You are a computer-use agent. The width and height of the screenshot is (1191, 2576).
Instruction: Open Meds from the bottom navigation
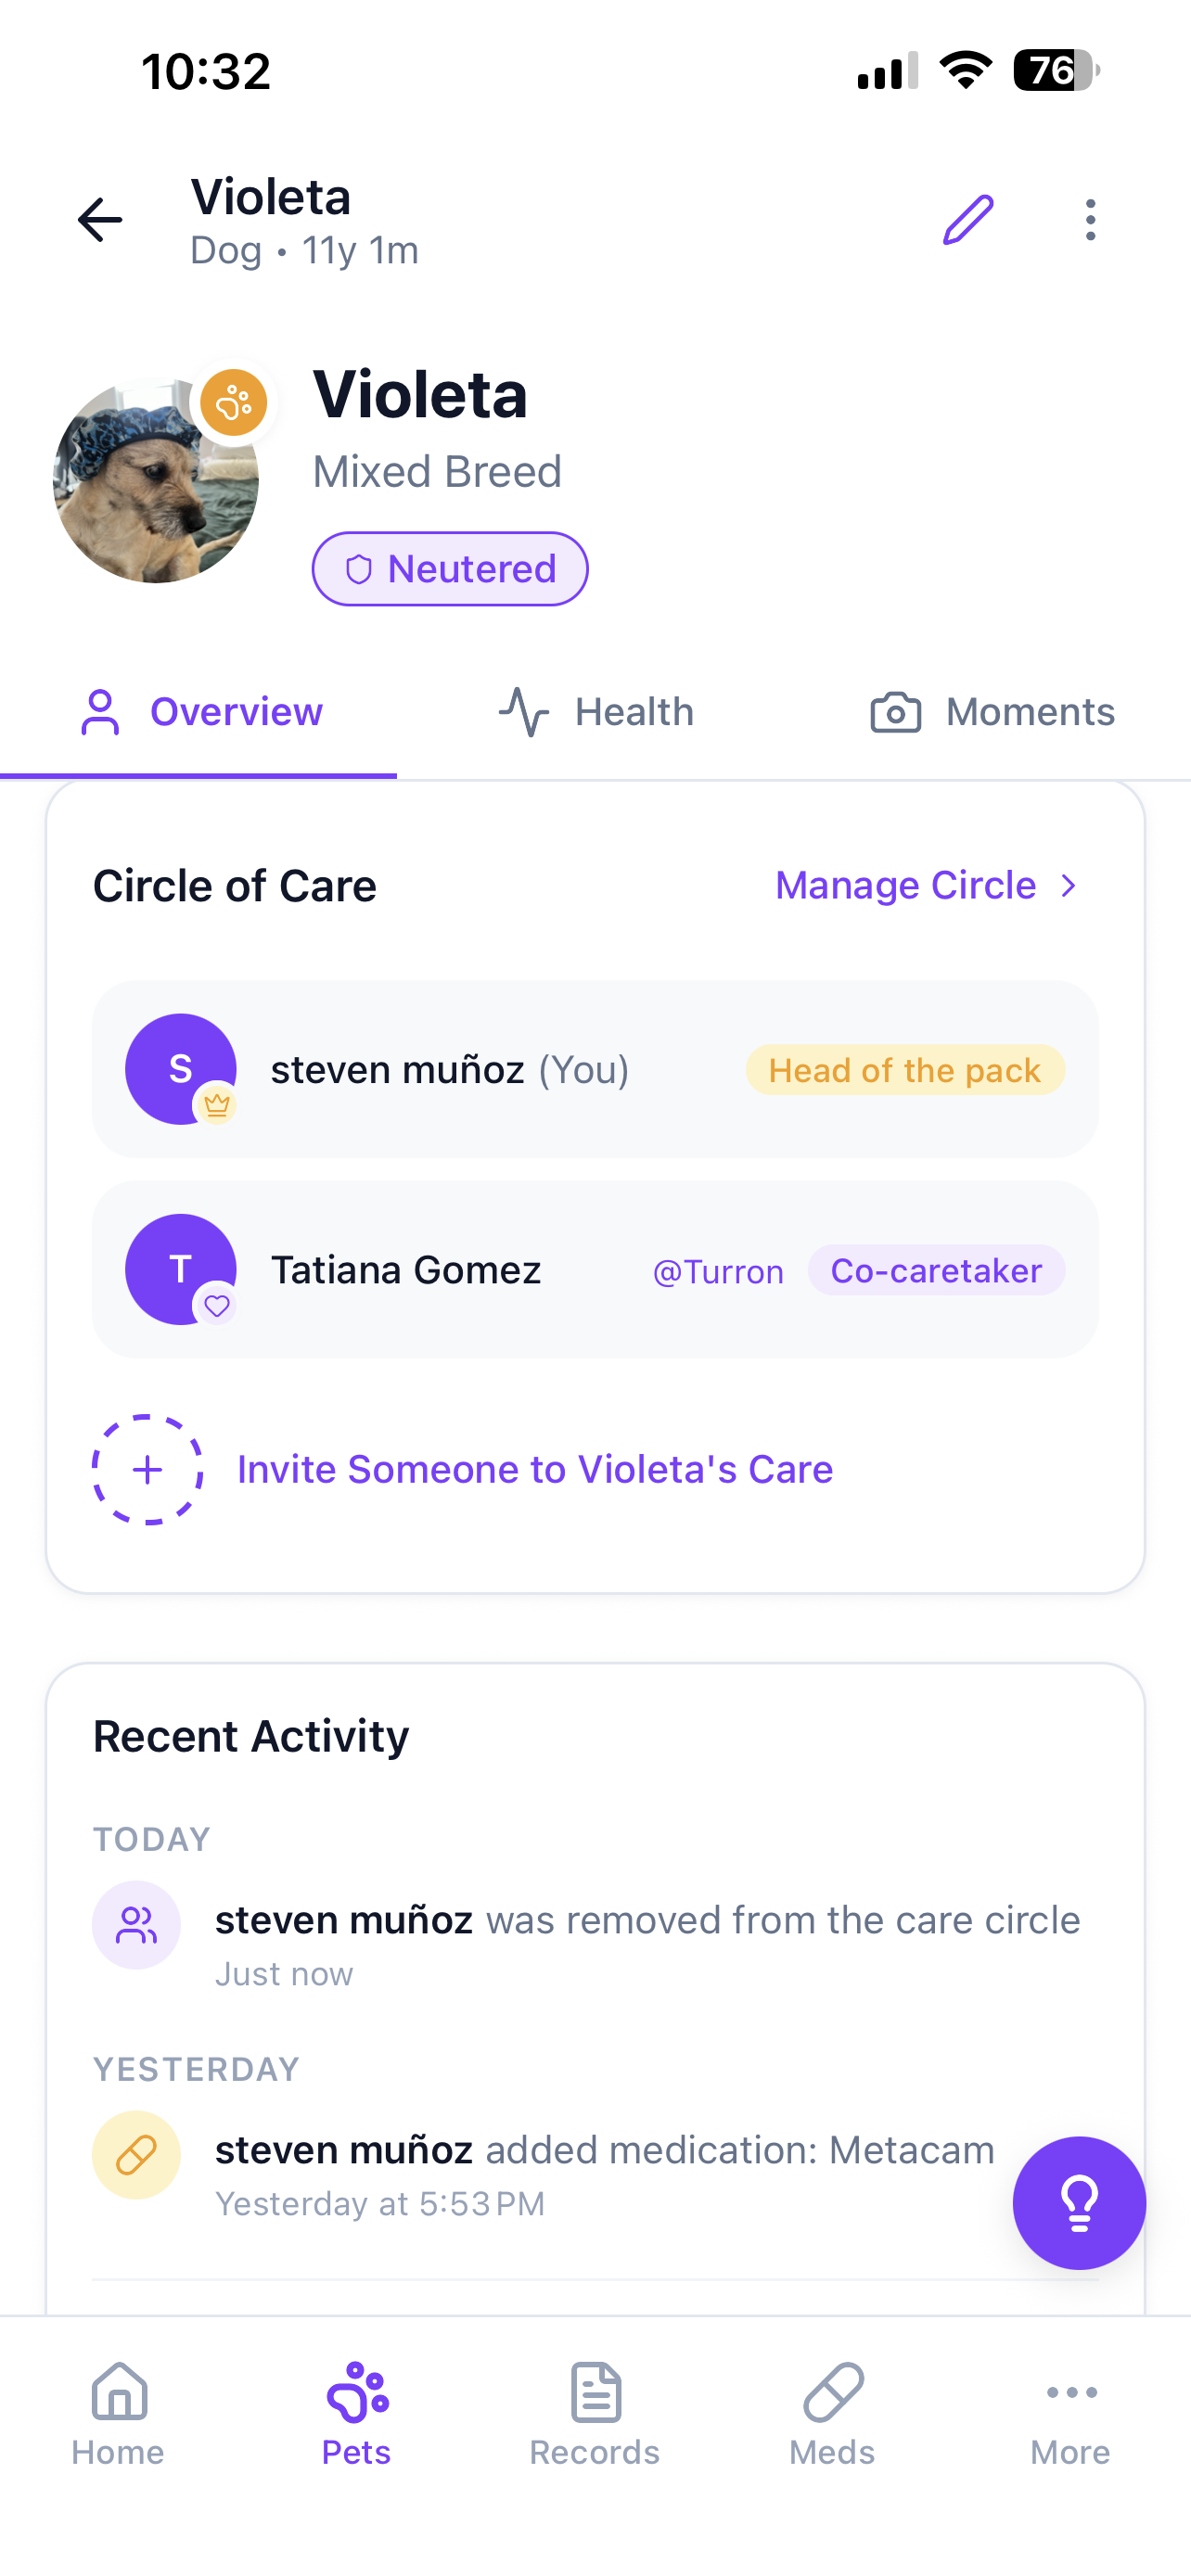pos(832,2412)
